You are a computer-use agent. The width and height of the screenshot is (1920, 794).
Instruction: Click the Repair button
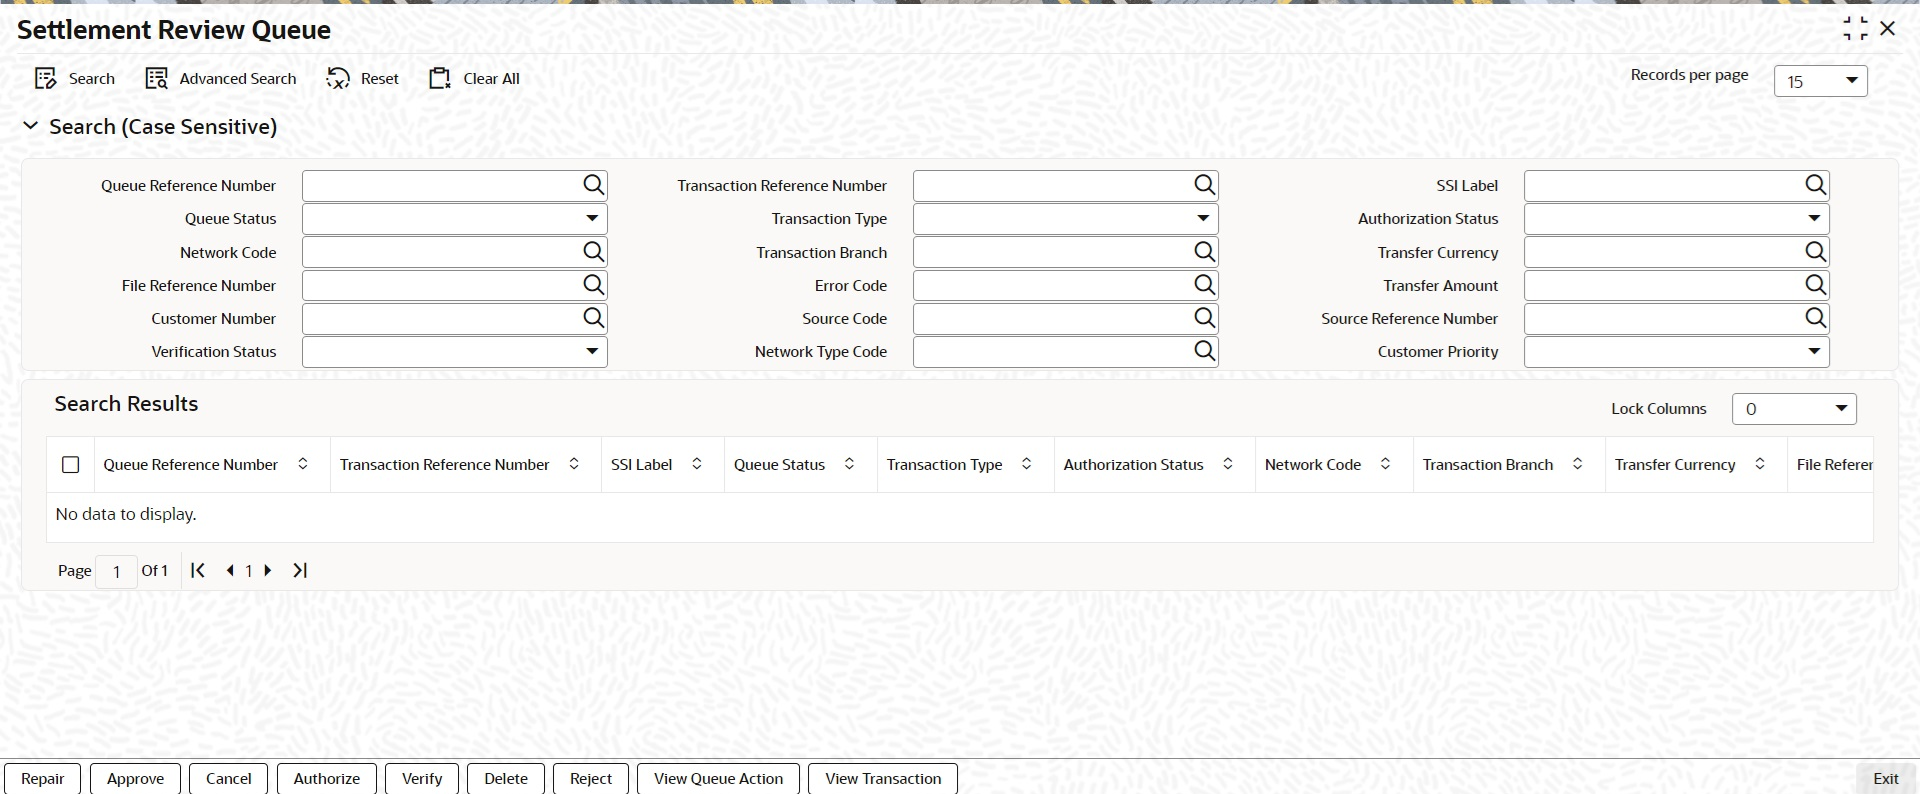[43, 779]
